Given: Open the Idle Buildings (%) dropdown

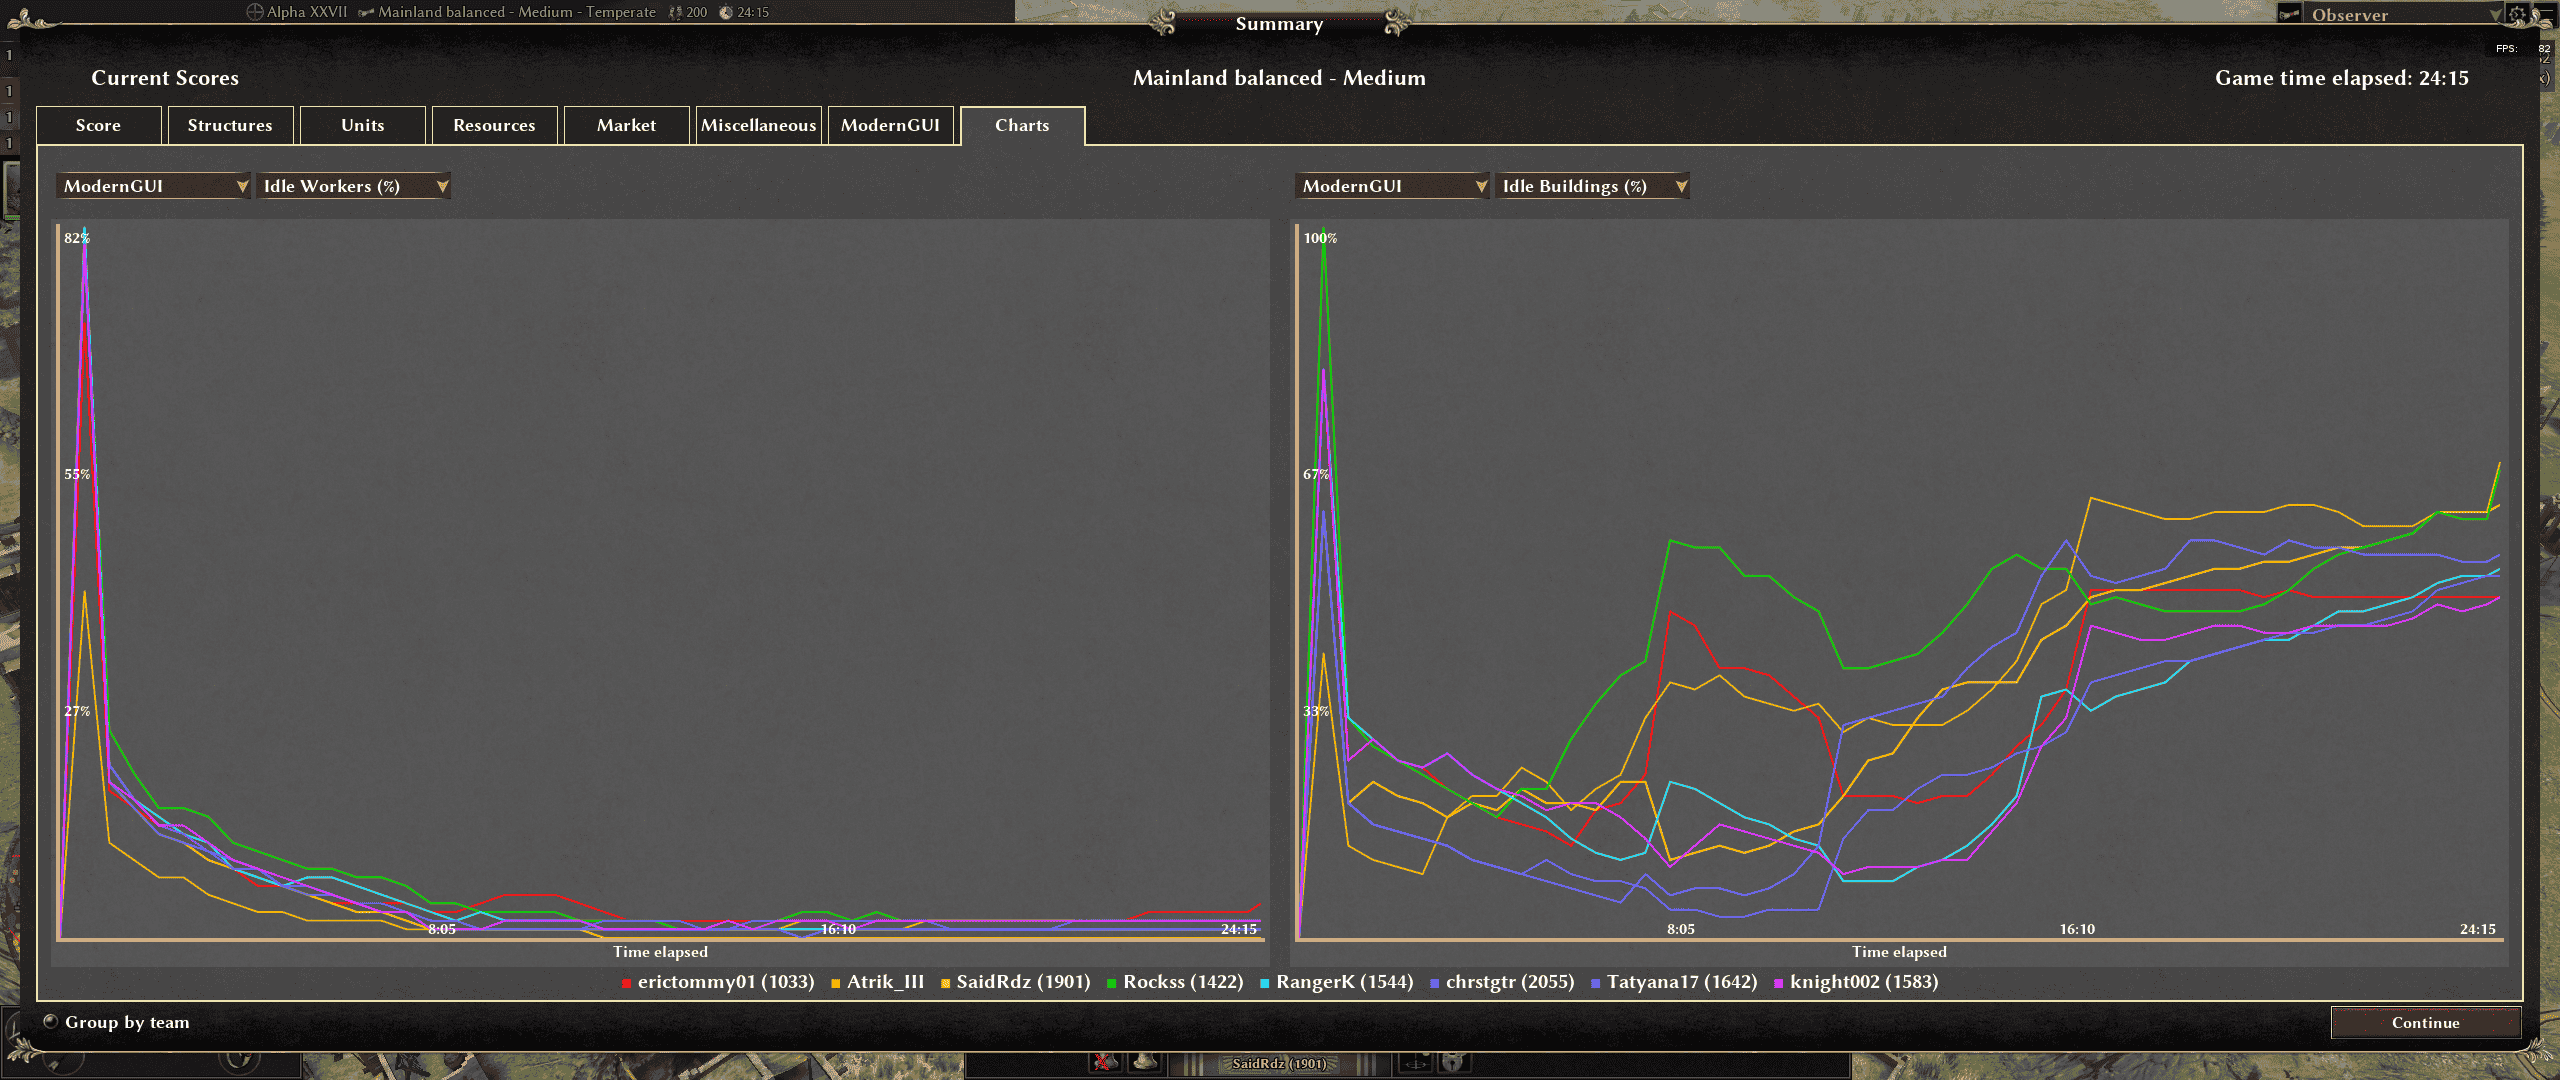Looking at the screenshot, I should pos(1592,186).
